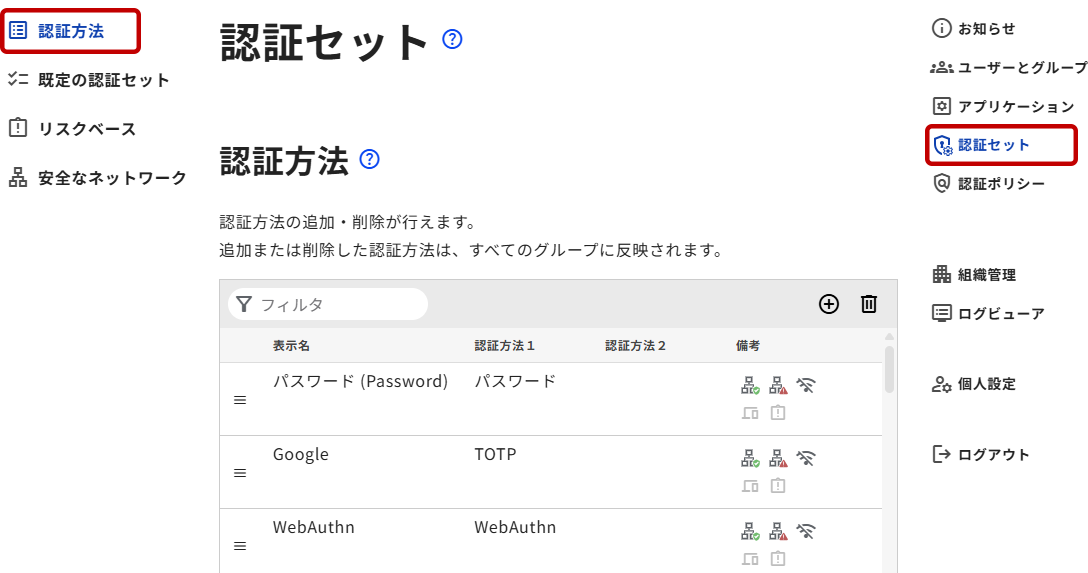Screen dimensions: 1088x573
Task: Click help icon beside 認証方法 heading
Action: tap(370, 159)
